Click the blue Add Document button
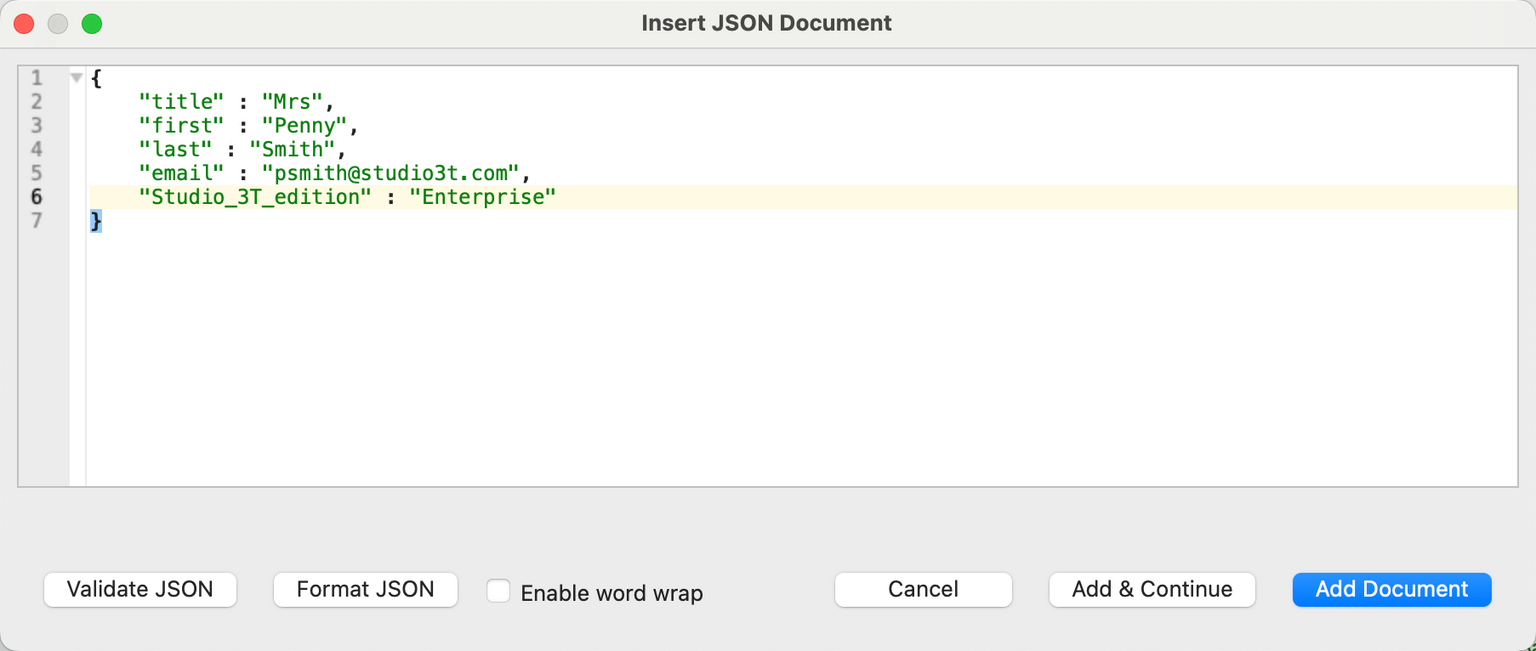1536x651 pixels. click(x=1391, y=590)
